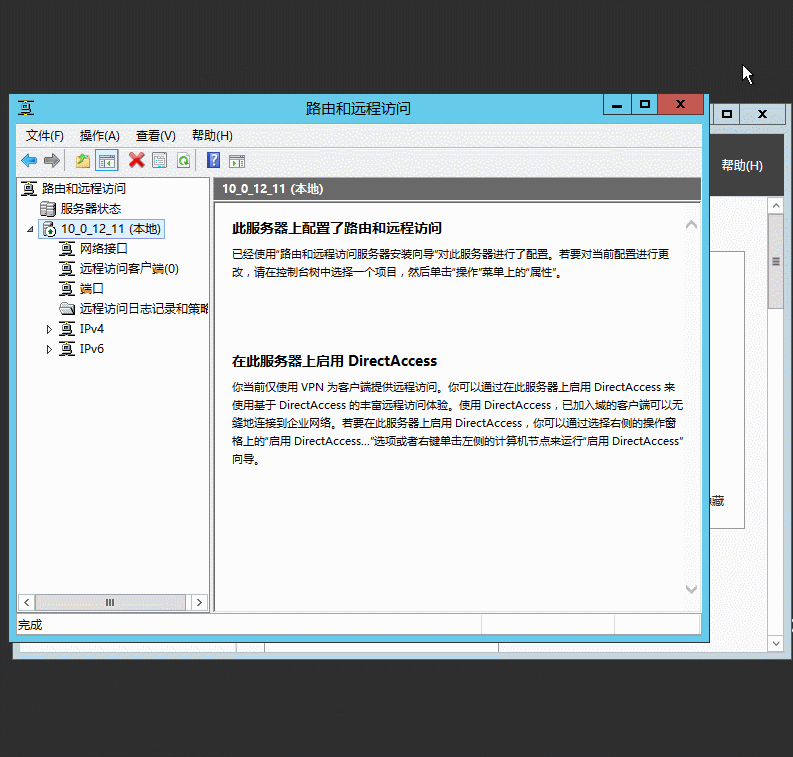The height and width of the screenshot is (757, 793).
Task: Select 远程访问客户端(0) tree item
Action: (x=129, y=268)
